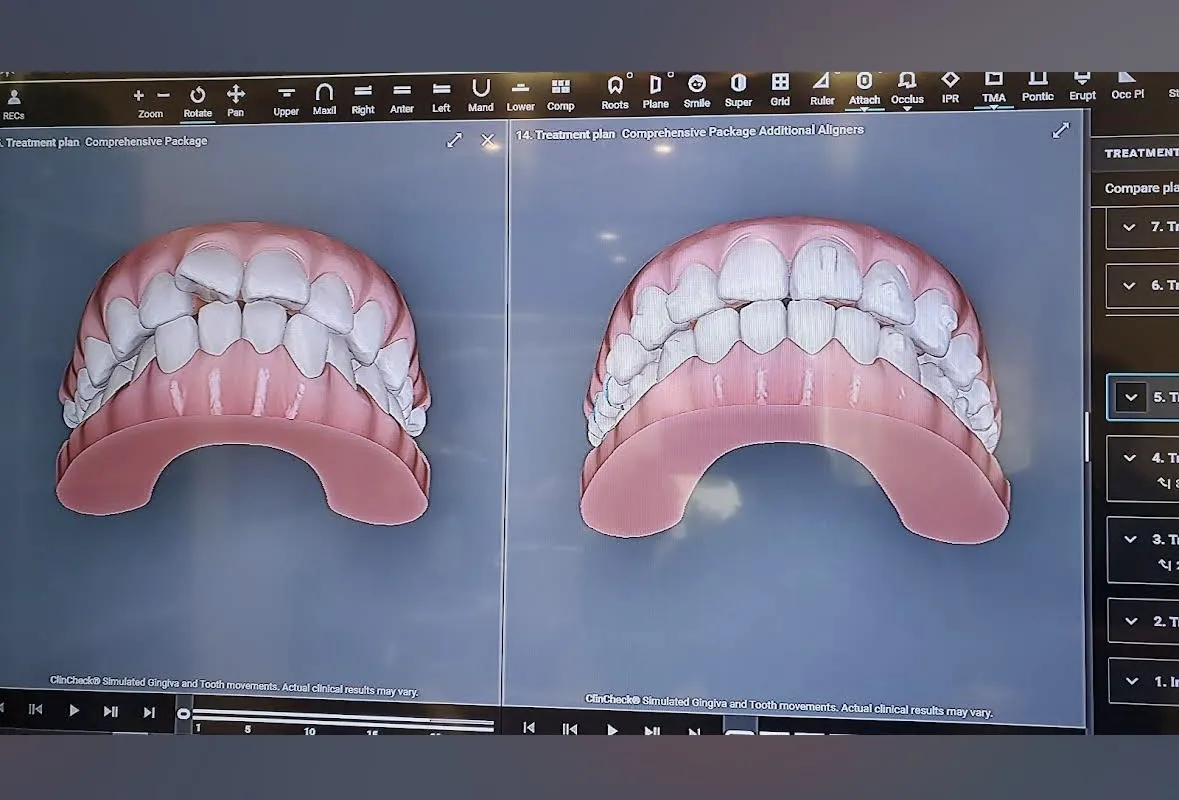Expand treatment plan 7 in sidebar

[x=1129, y=227]
